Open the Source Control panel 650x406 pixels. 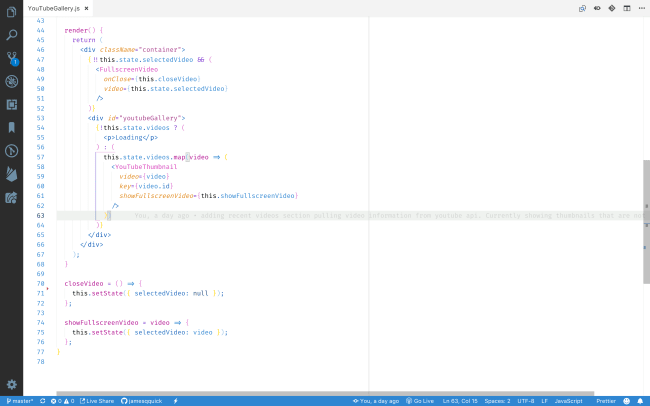click(11, 58)
